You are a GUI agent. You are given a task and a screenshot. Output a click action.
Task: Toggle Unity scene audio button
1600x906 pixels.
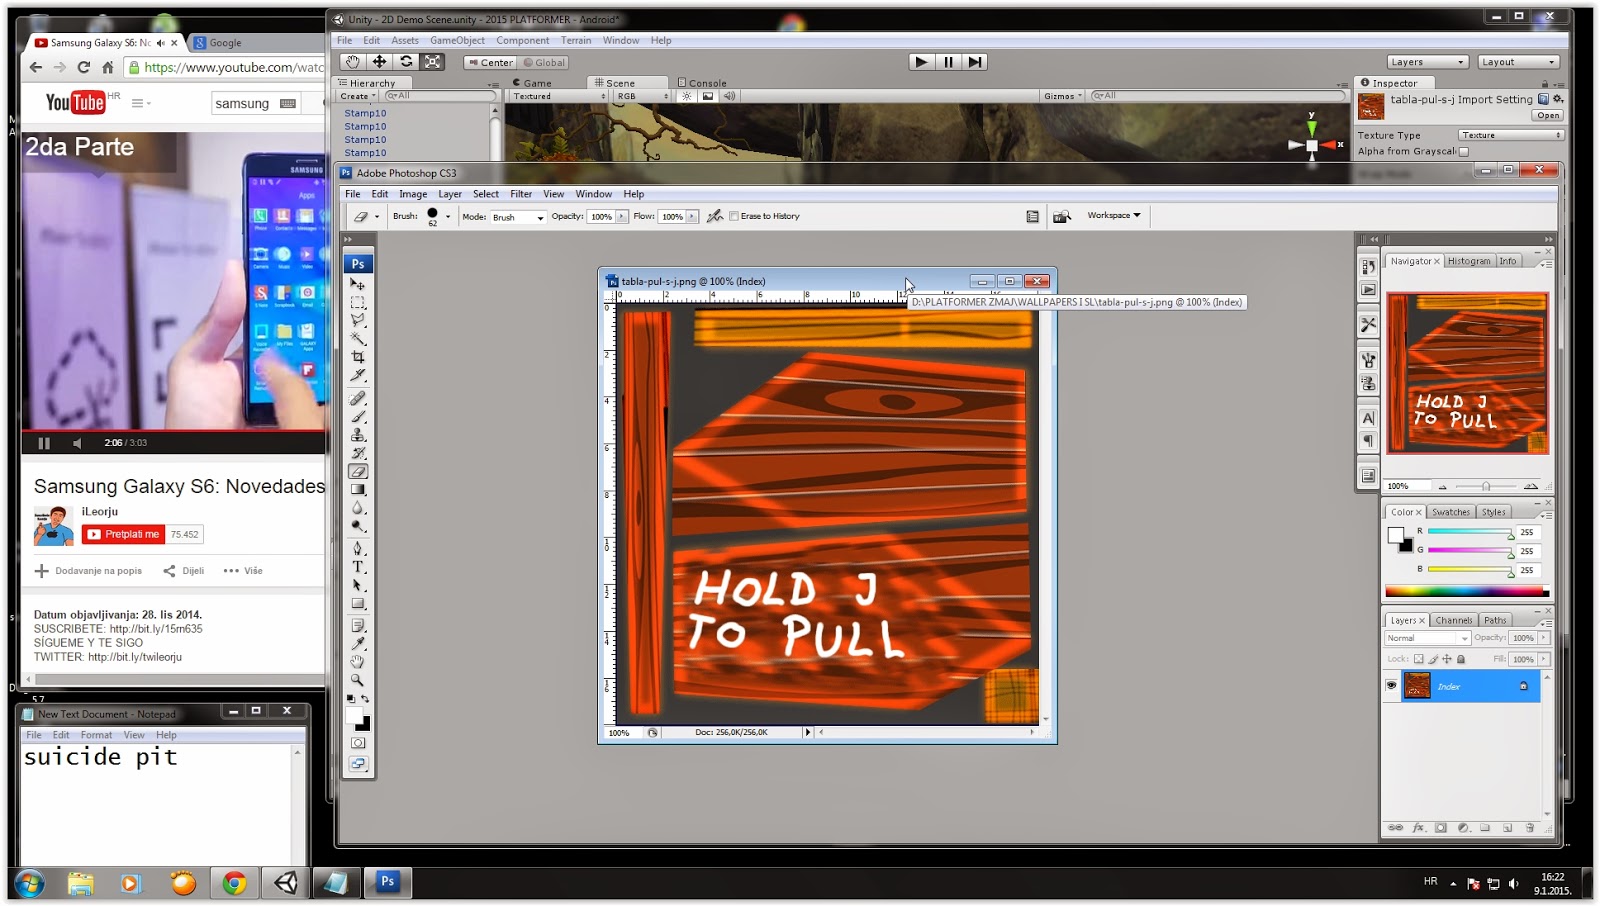[729, 96]
